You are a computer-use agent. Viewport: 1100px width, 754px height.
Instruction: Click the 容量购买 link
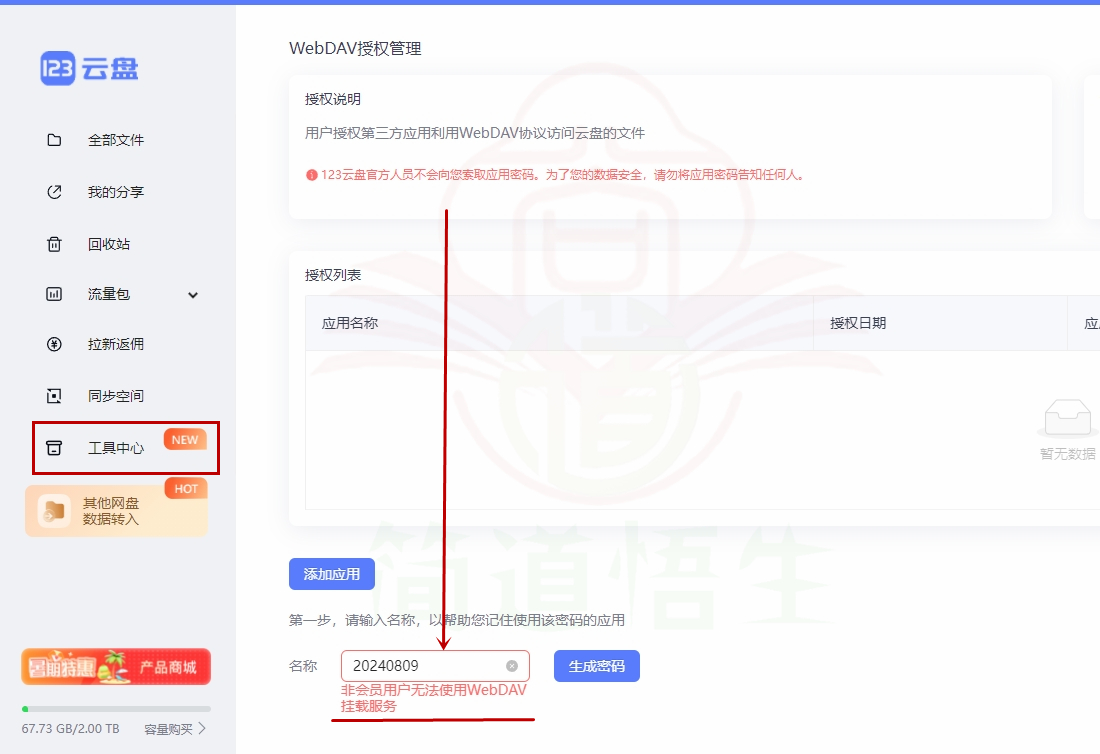[x=168, y=729]
